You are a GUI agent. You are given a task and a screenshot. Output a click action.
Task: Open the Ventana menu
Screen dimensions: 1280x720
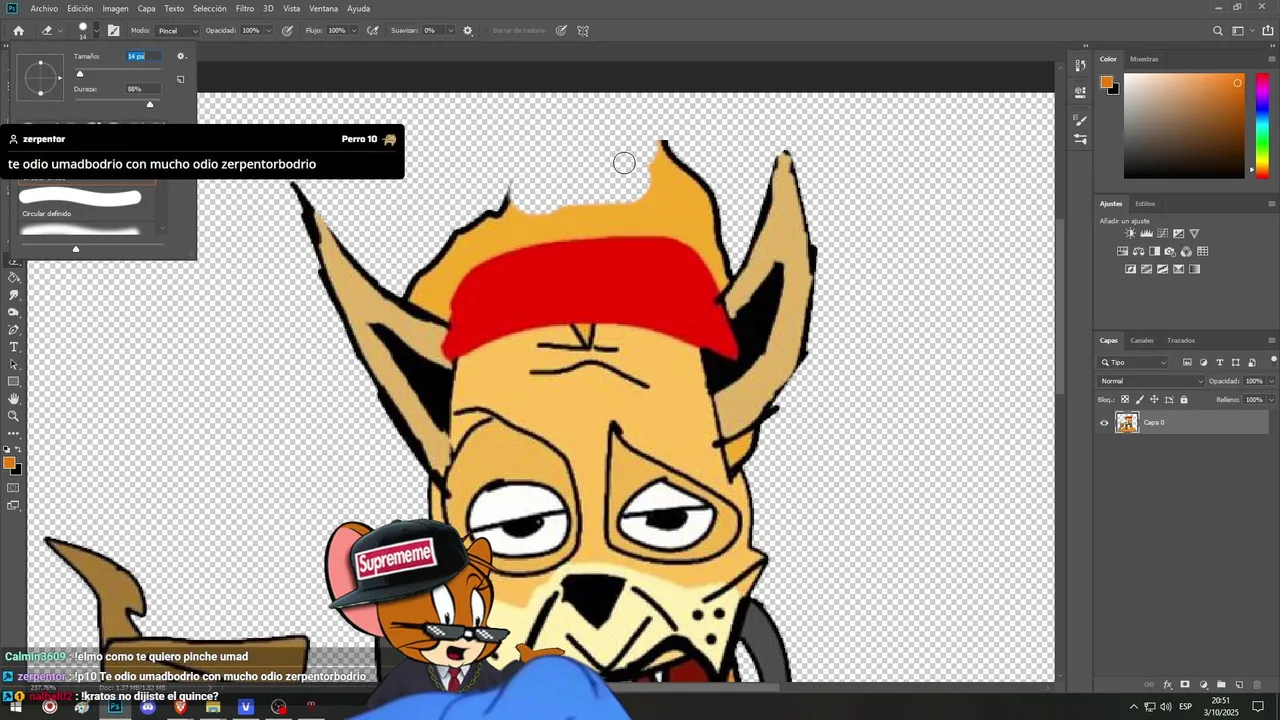[x=323, y=8]
